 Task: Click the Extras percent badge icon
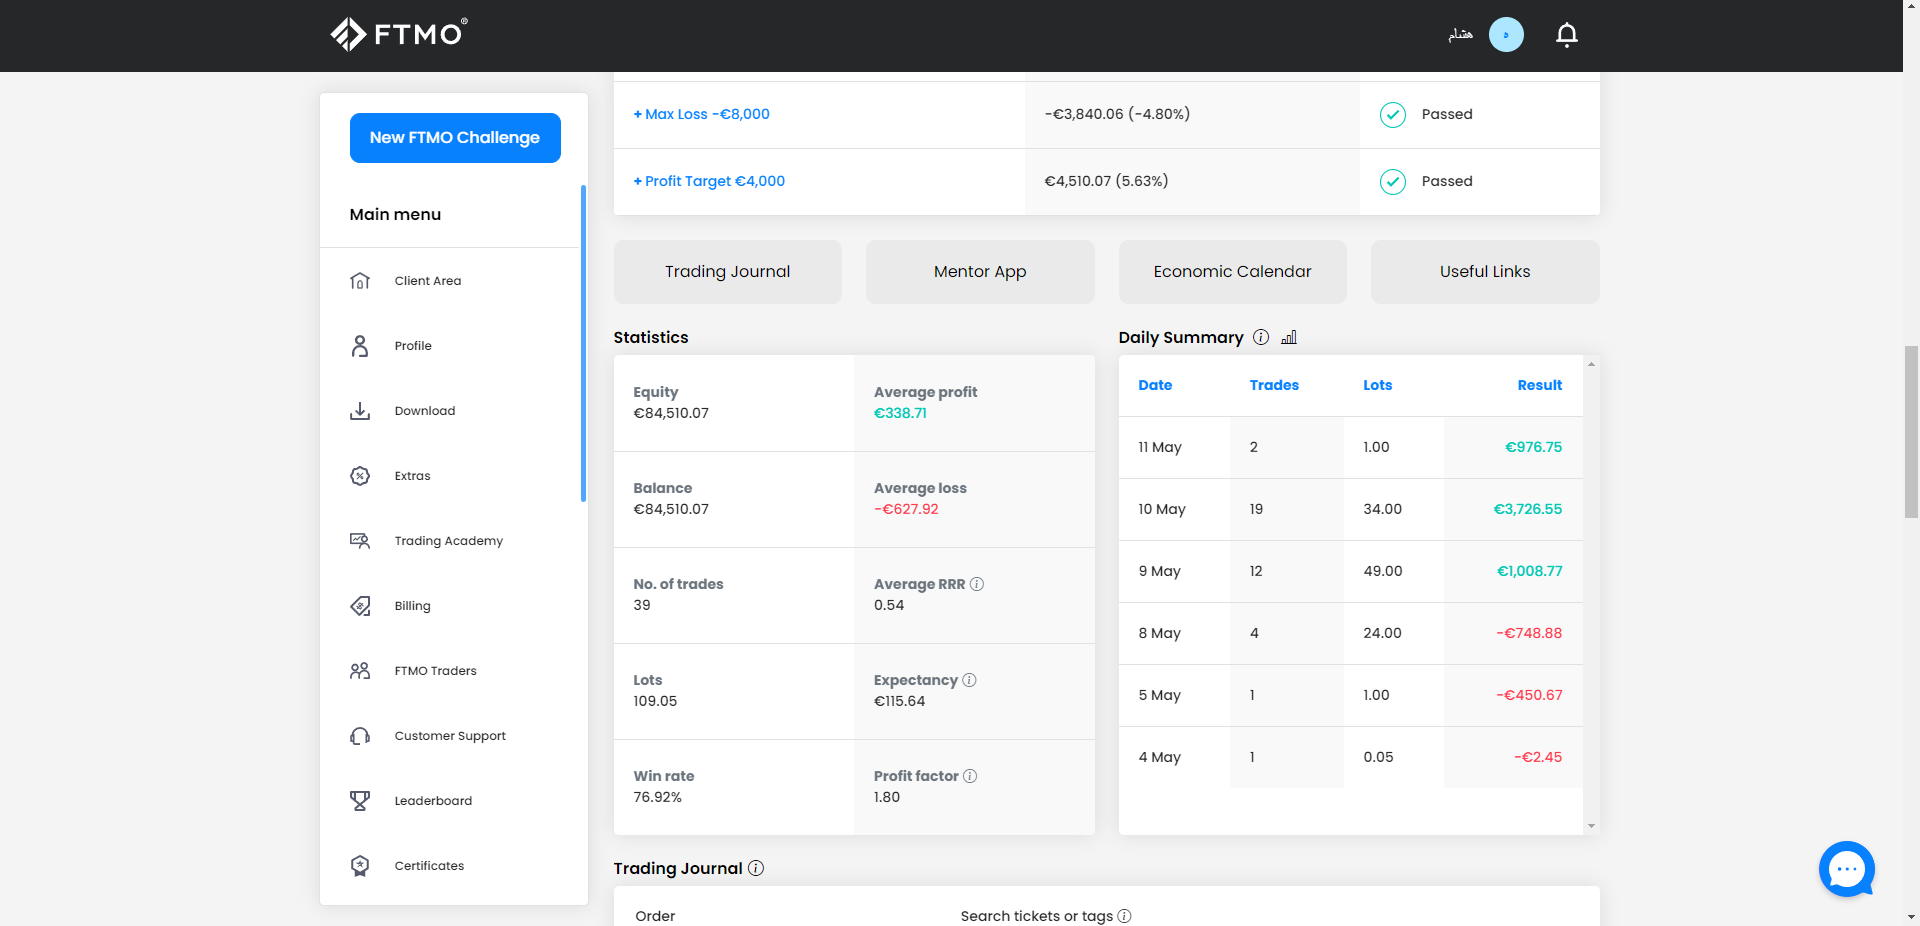click(360, 476)
